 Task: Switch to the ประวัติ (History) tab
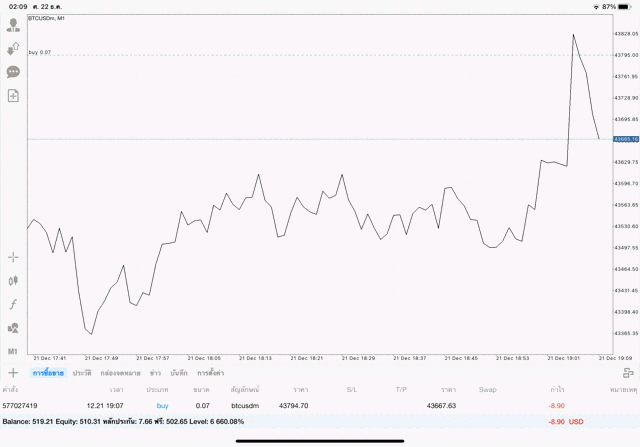[x=82, y=373]
